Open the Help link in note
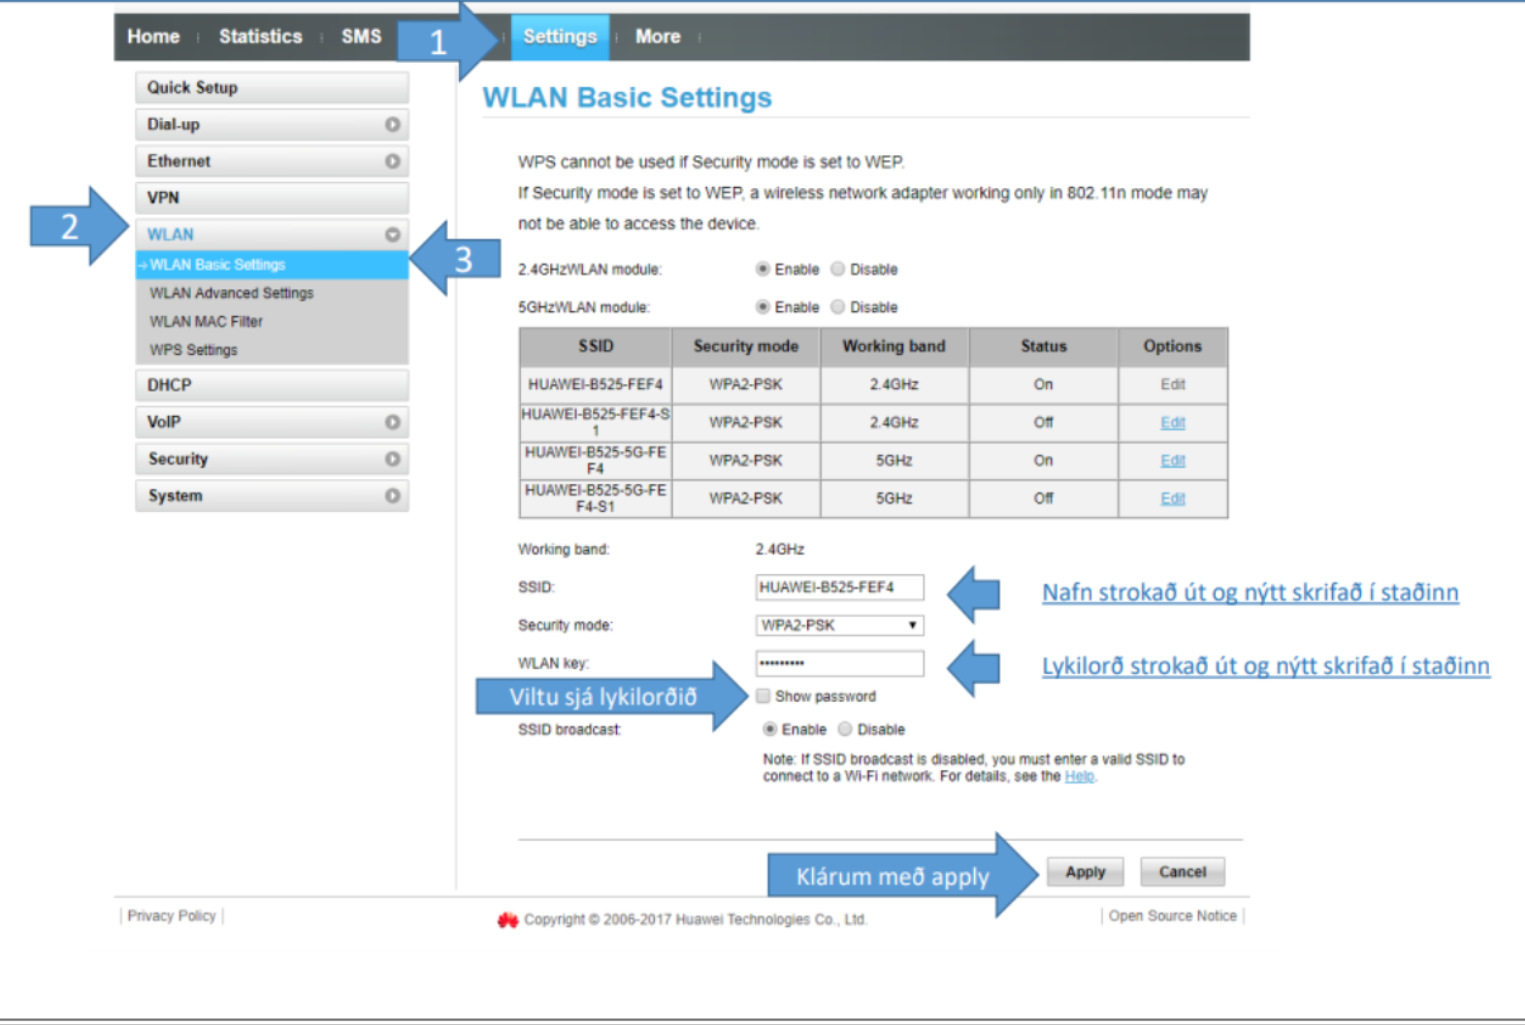 (x=1079, y=776)
